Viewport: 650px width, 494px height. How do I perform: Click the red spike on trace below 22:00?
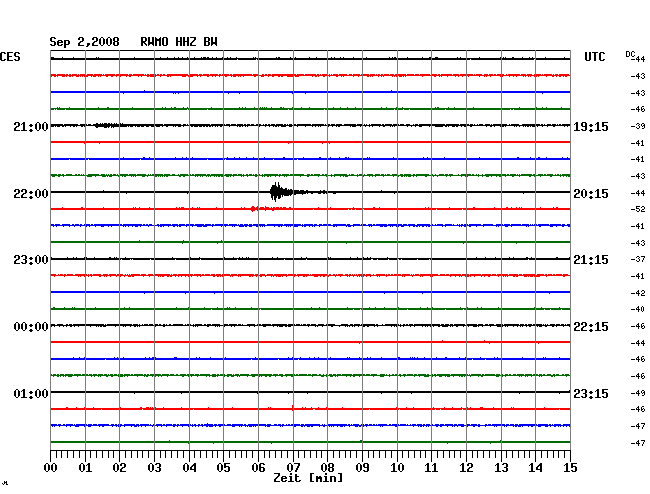(254, 209)
